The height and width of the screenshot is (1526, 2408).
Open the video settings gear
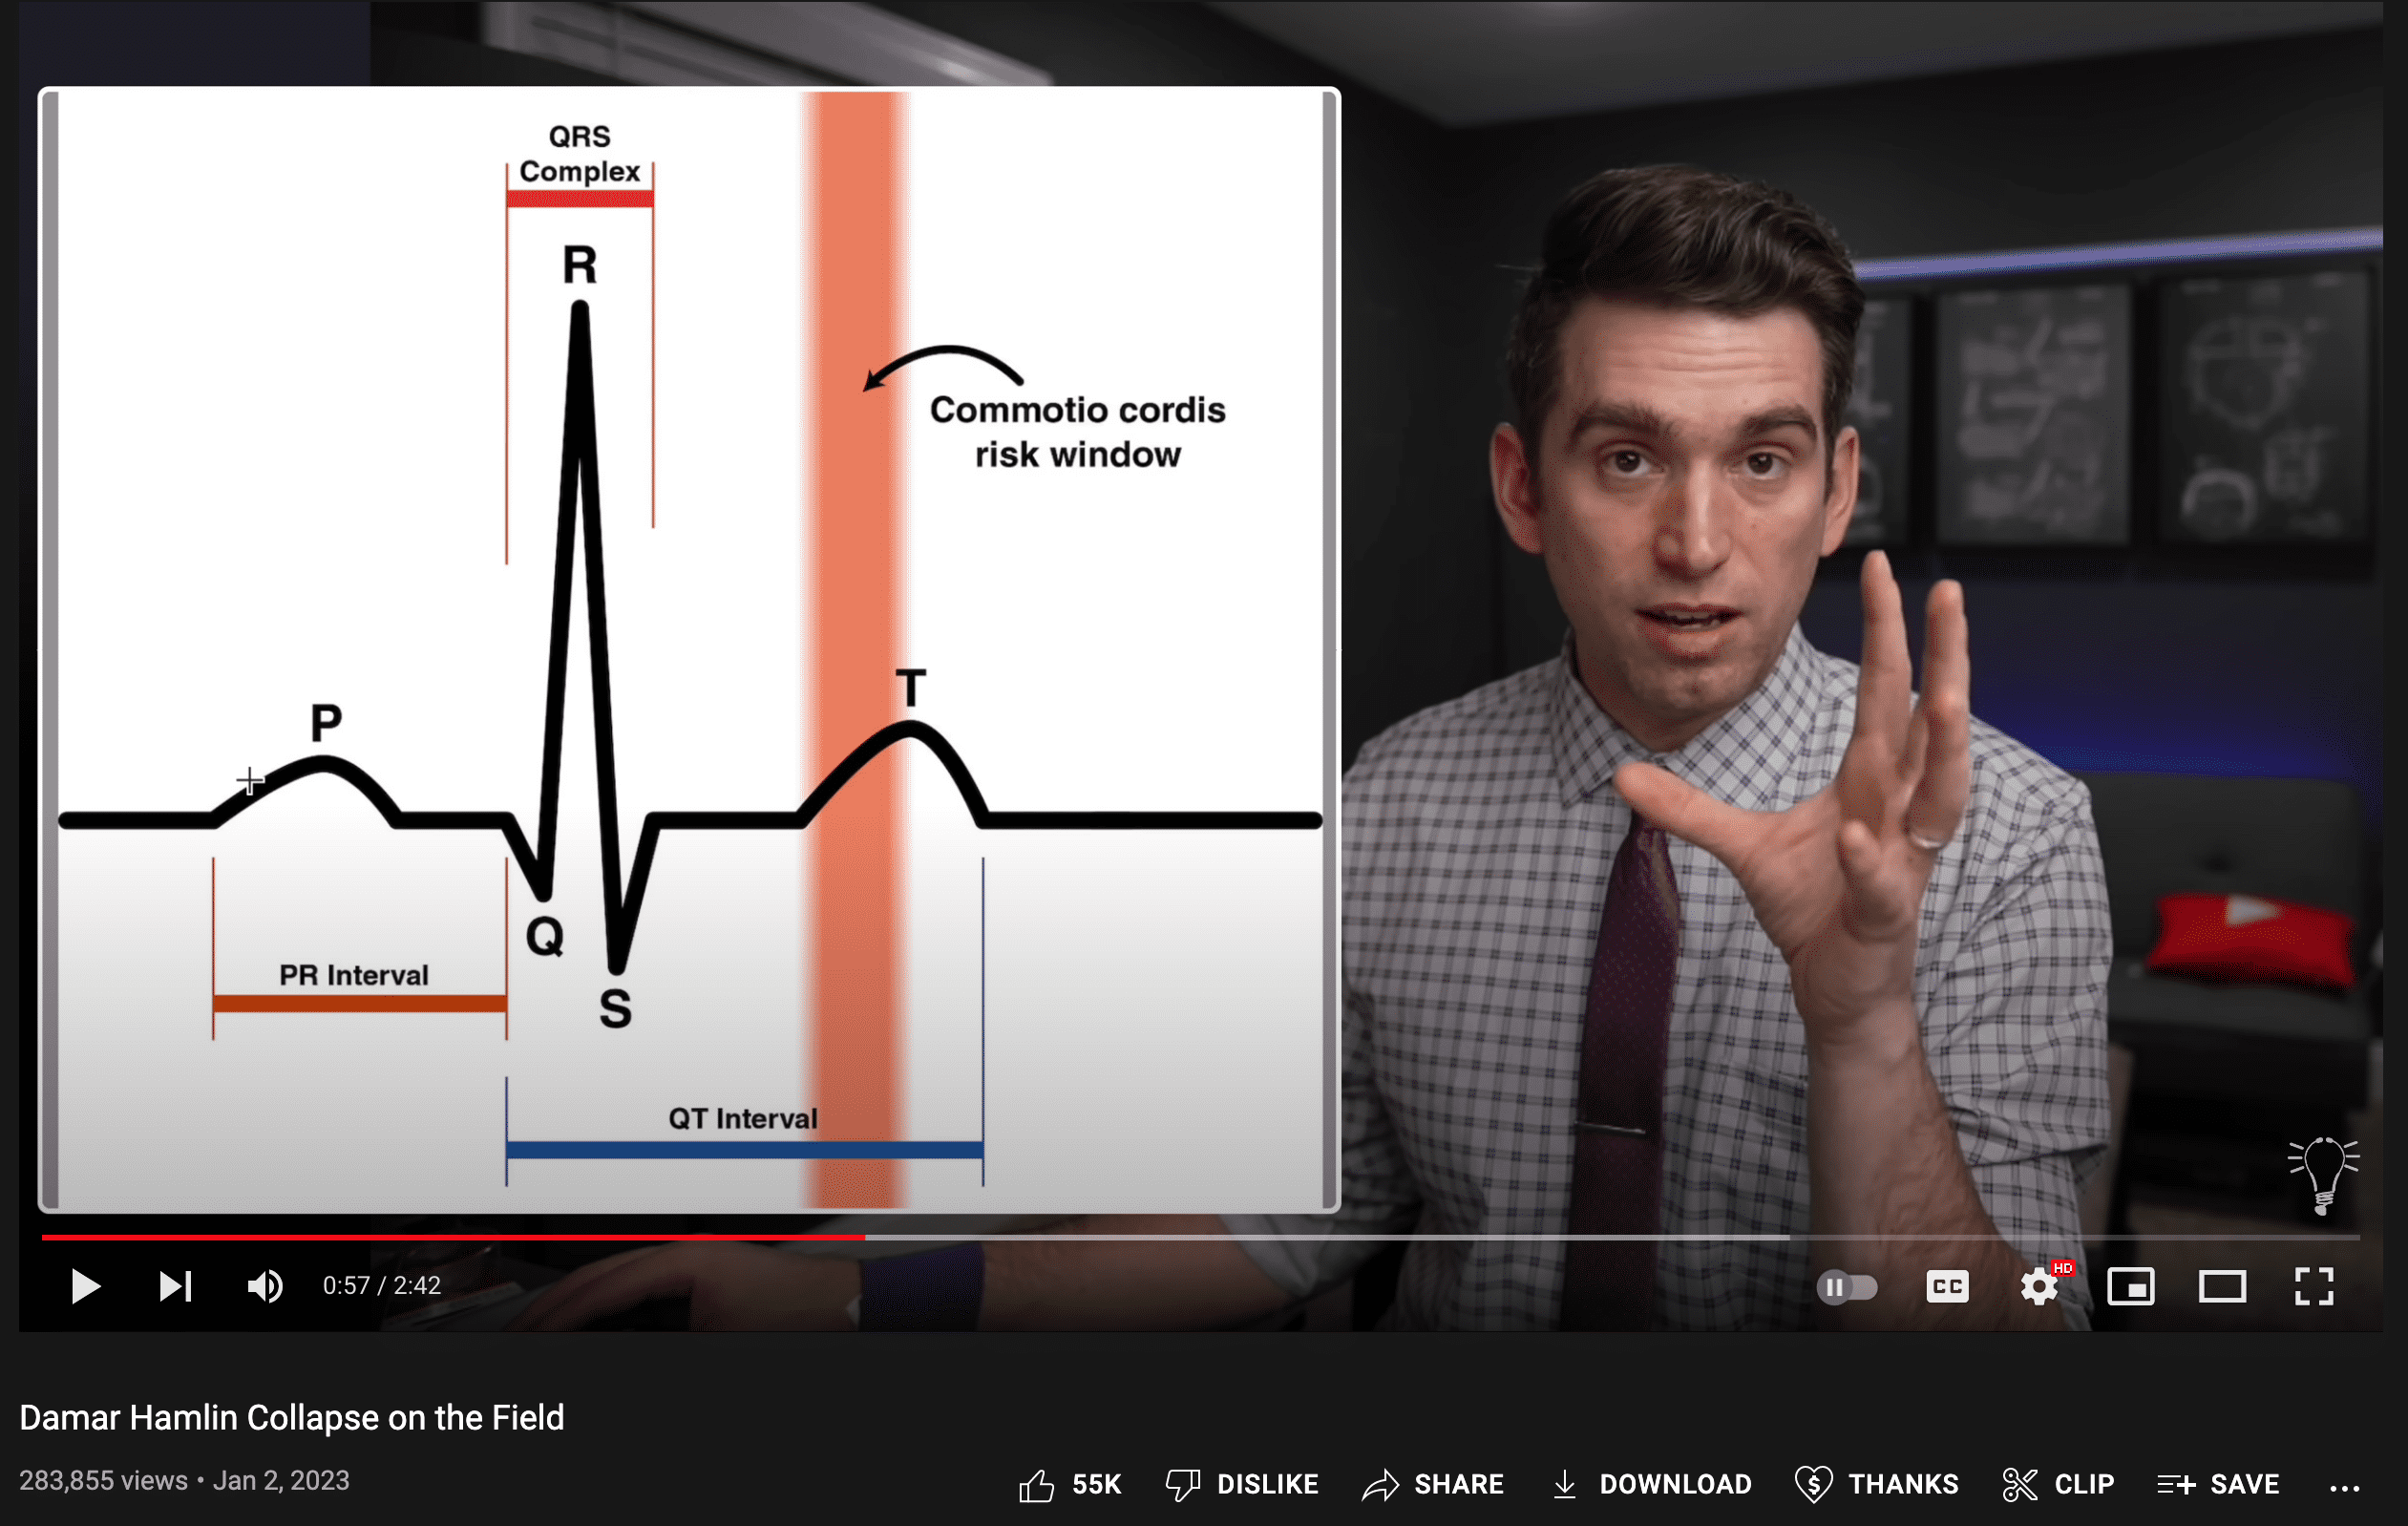tap(2038, 1286)
